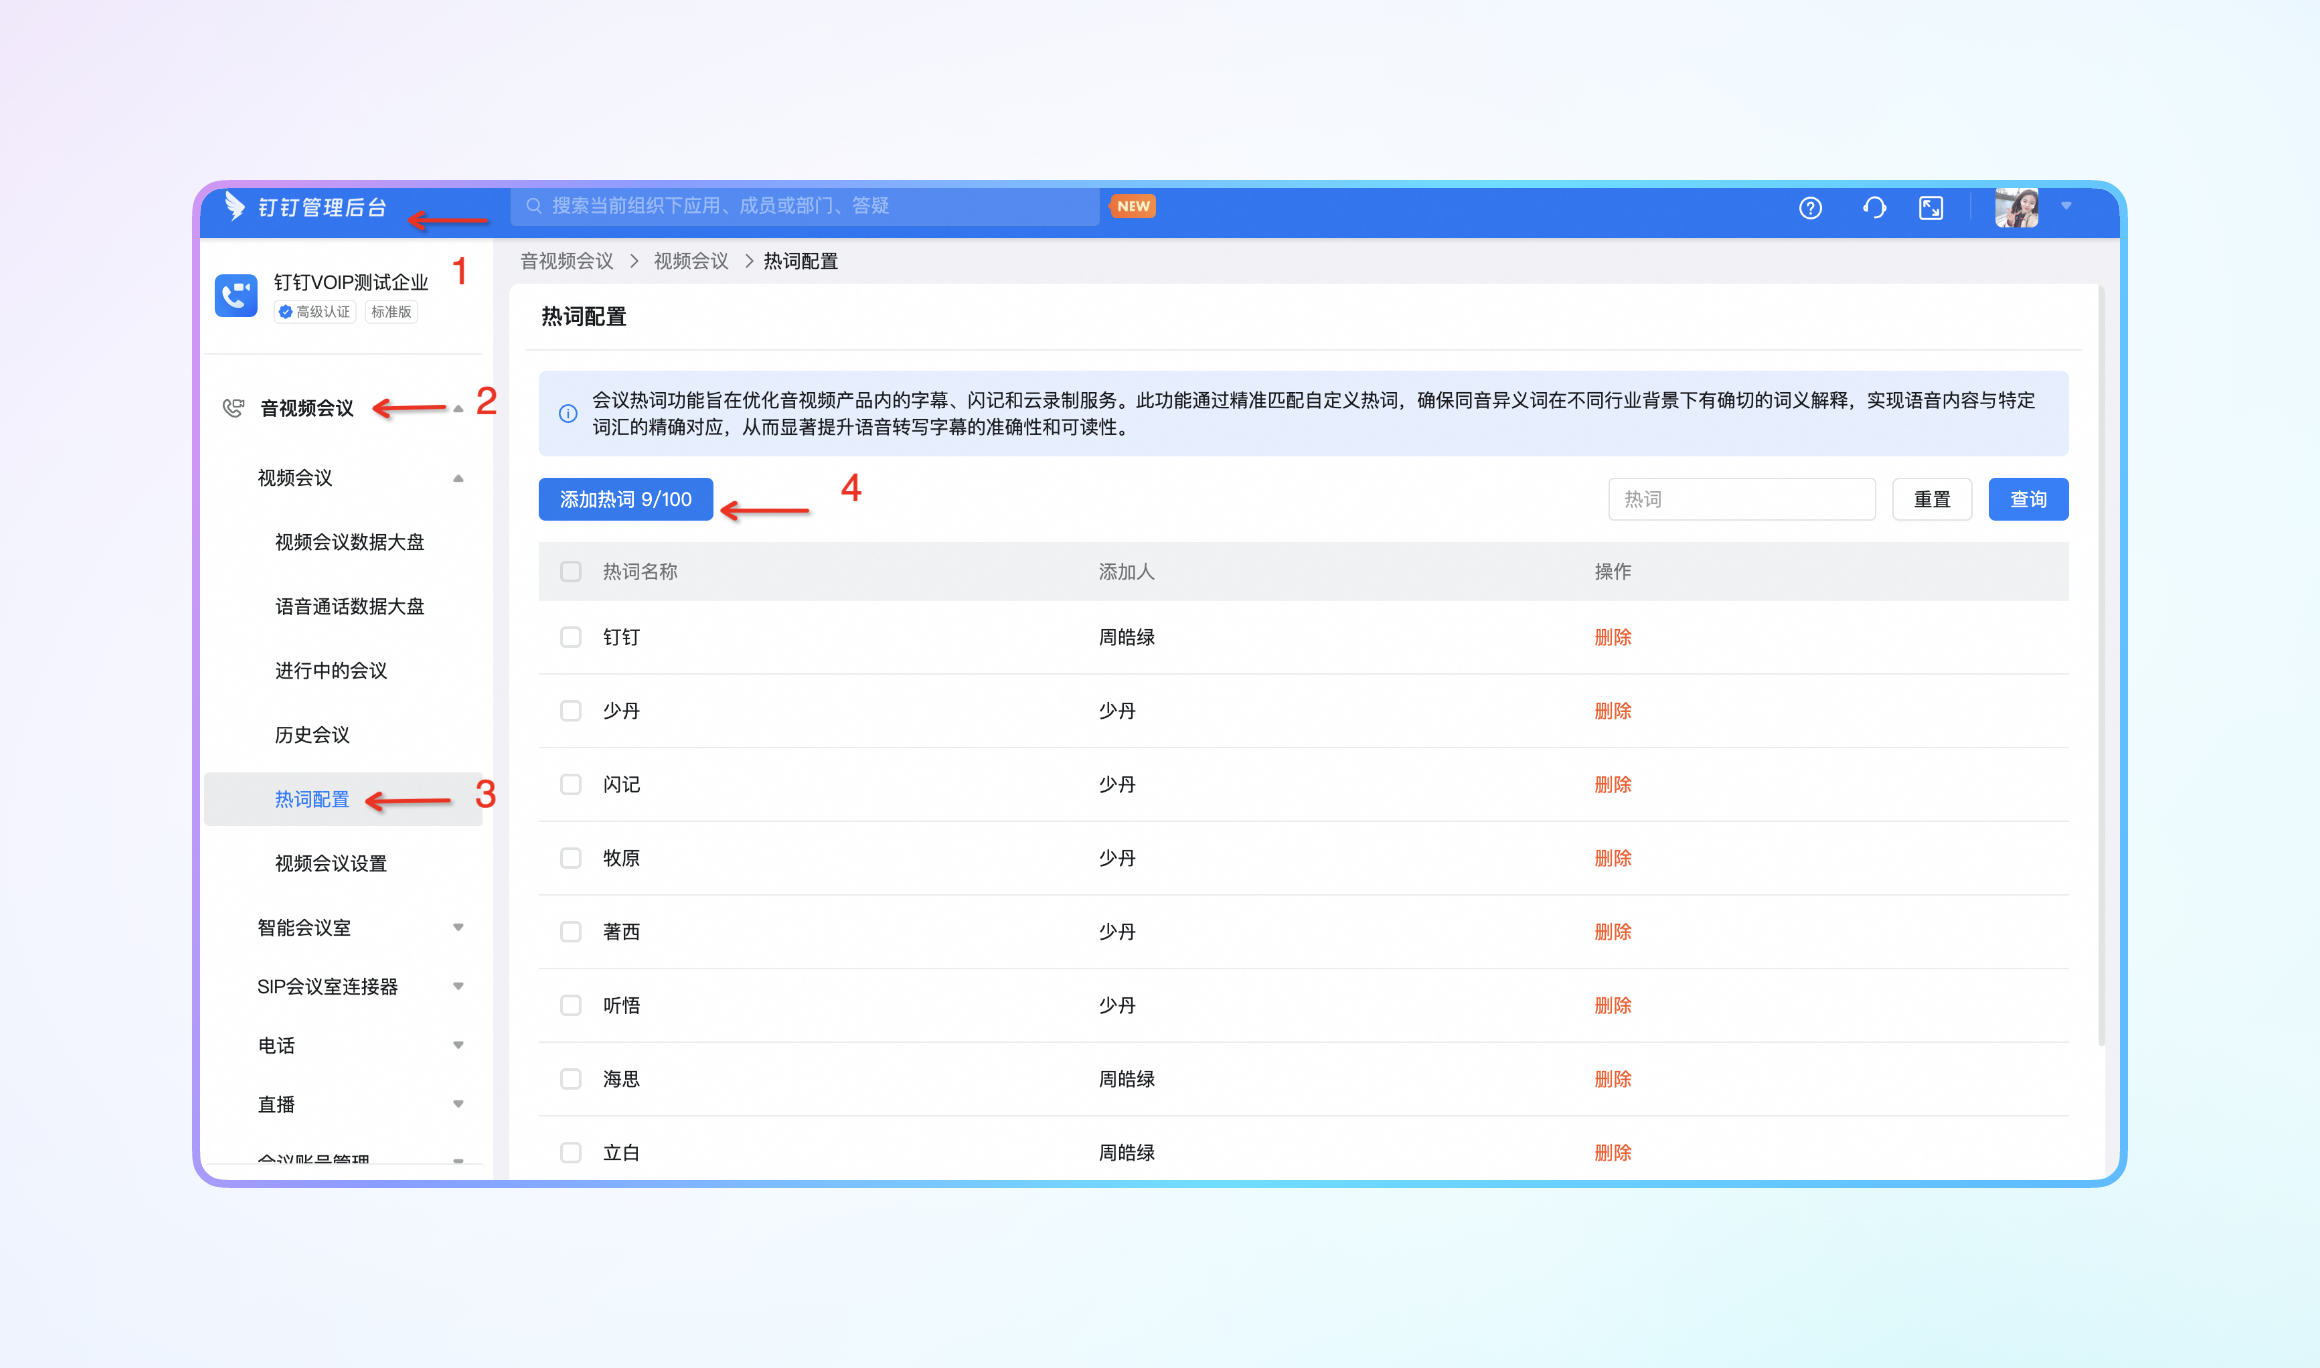Click the vertical scrollbar of the content area
This screenshot has height=1368, width=2320.
(2101, 667)
